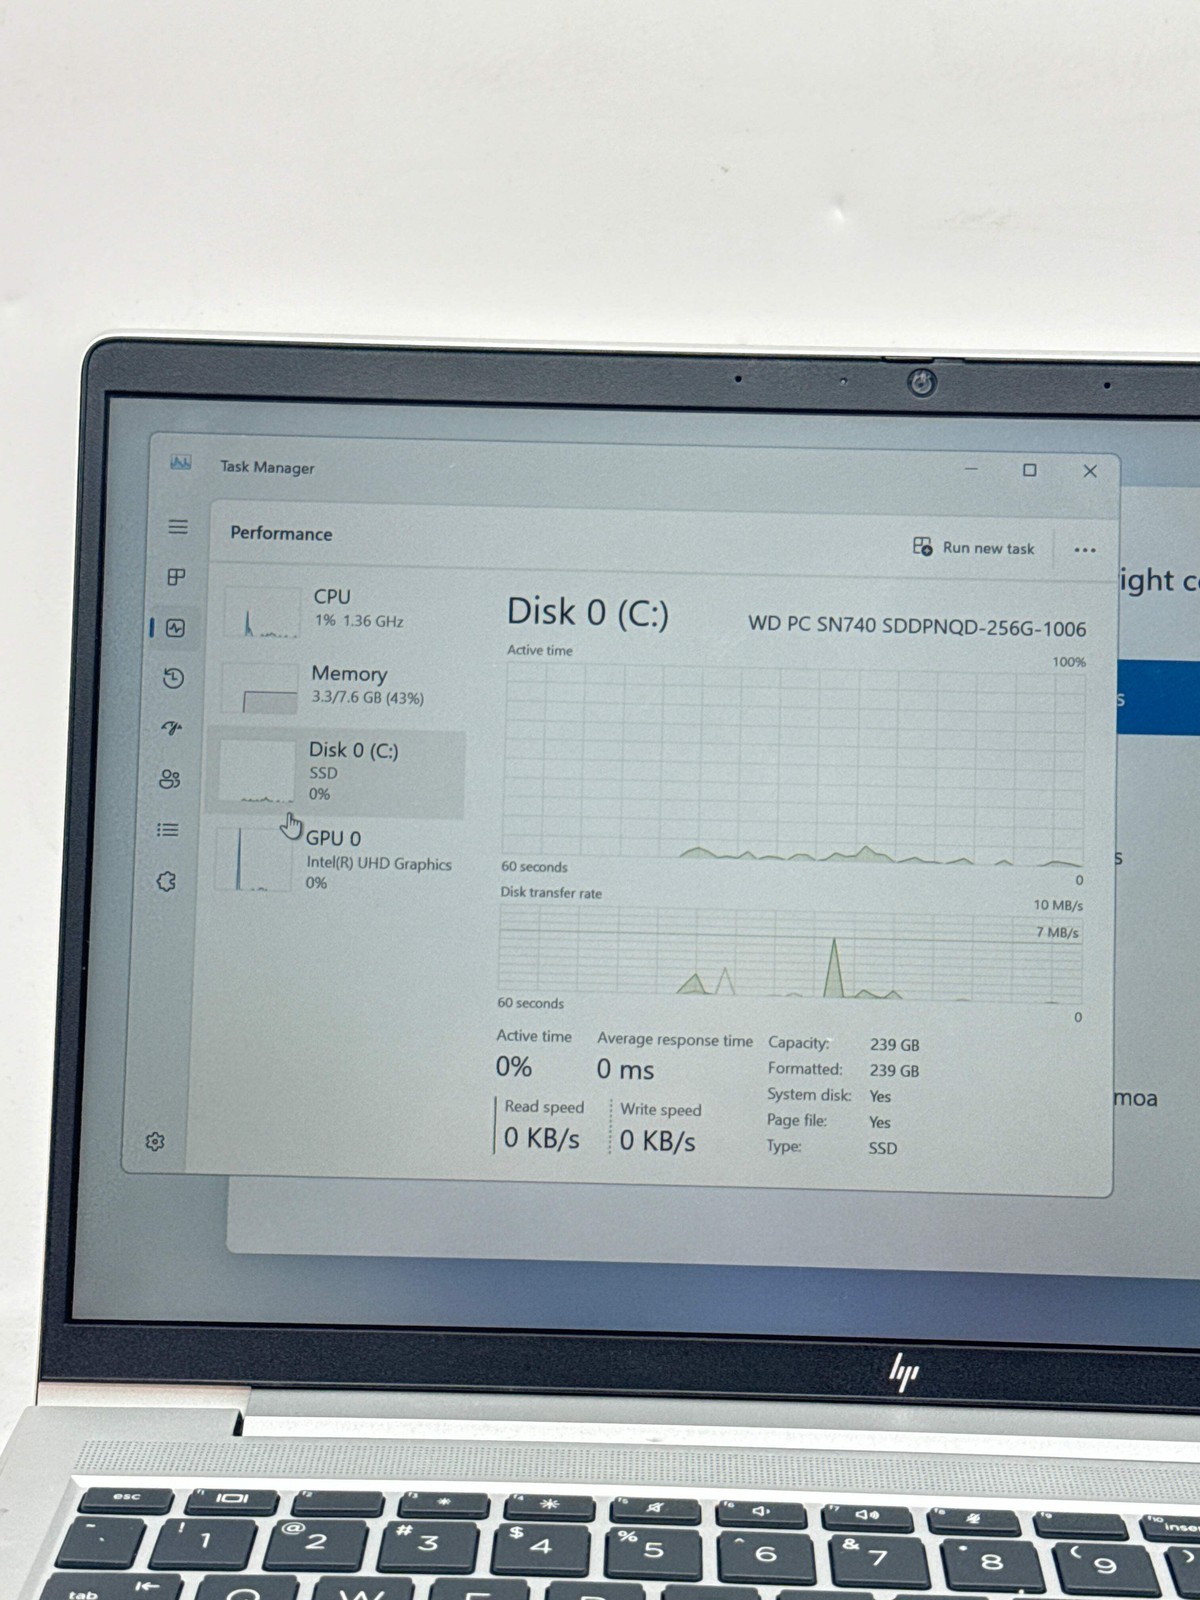
Task: Open the Task Manager hamburger navigation menu
Action: (178, 527)
